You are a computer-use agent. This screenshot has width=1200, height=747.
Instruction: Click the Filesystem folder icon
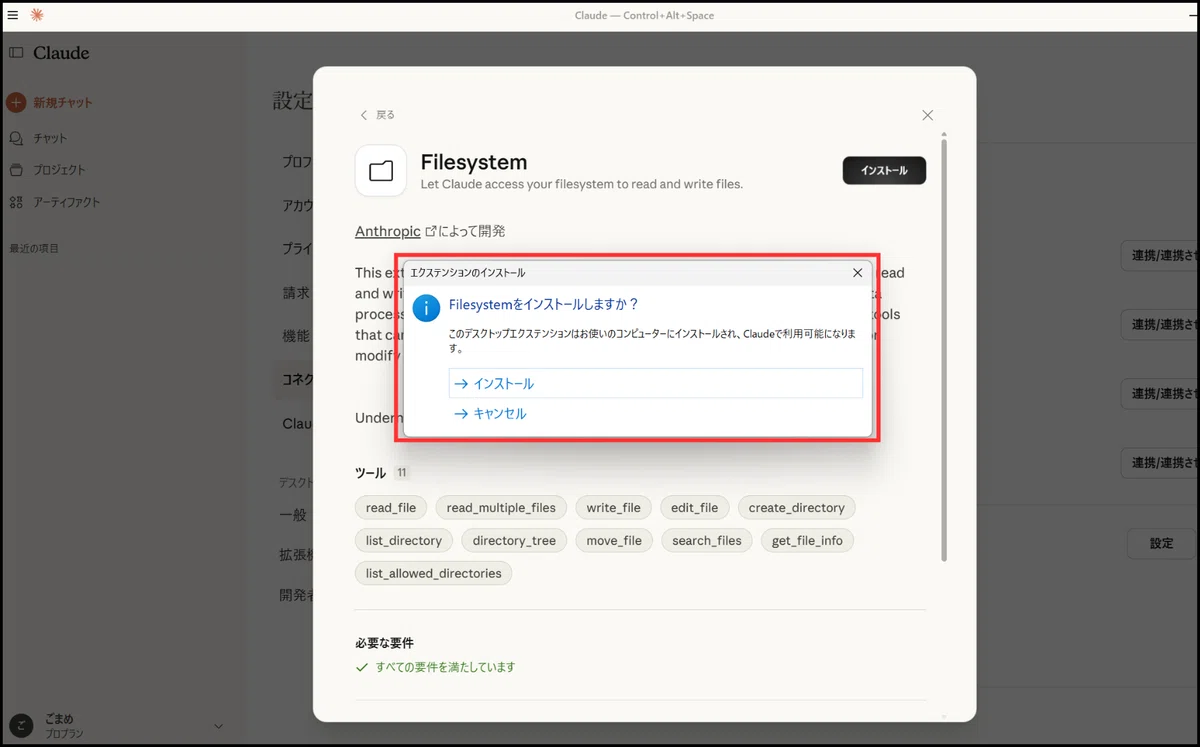coord(381,171)
